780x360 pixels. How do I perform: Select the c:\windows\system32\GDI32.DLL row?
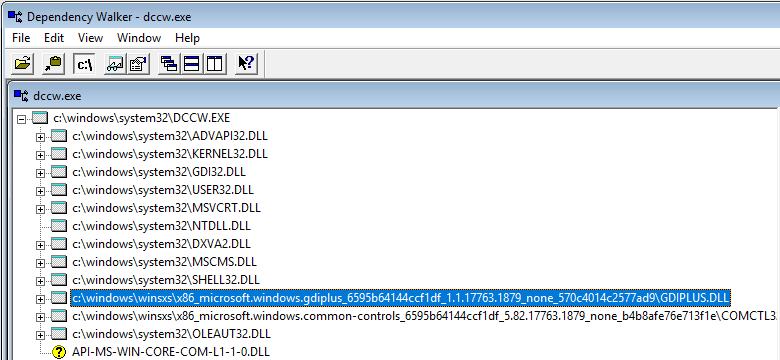point(159,172)
